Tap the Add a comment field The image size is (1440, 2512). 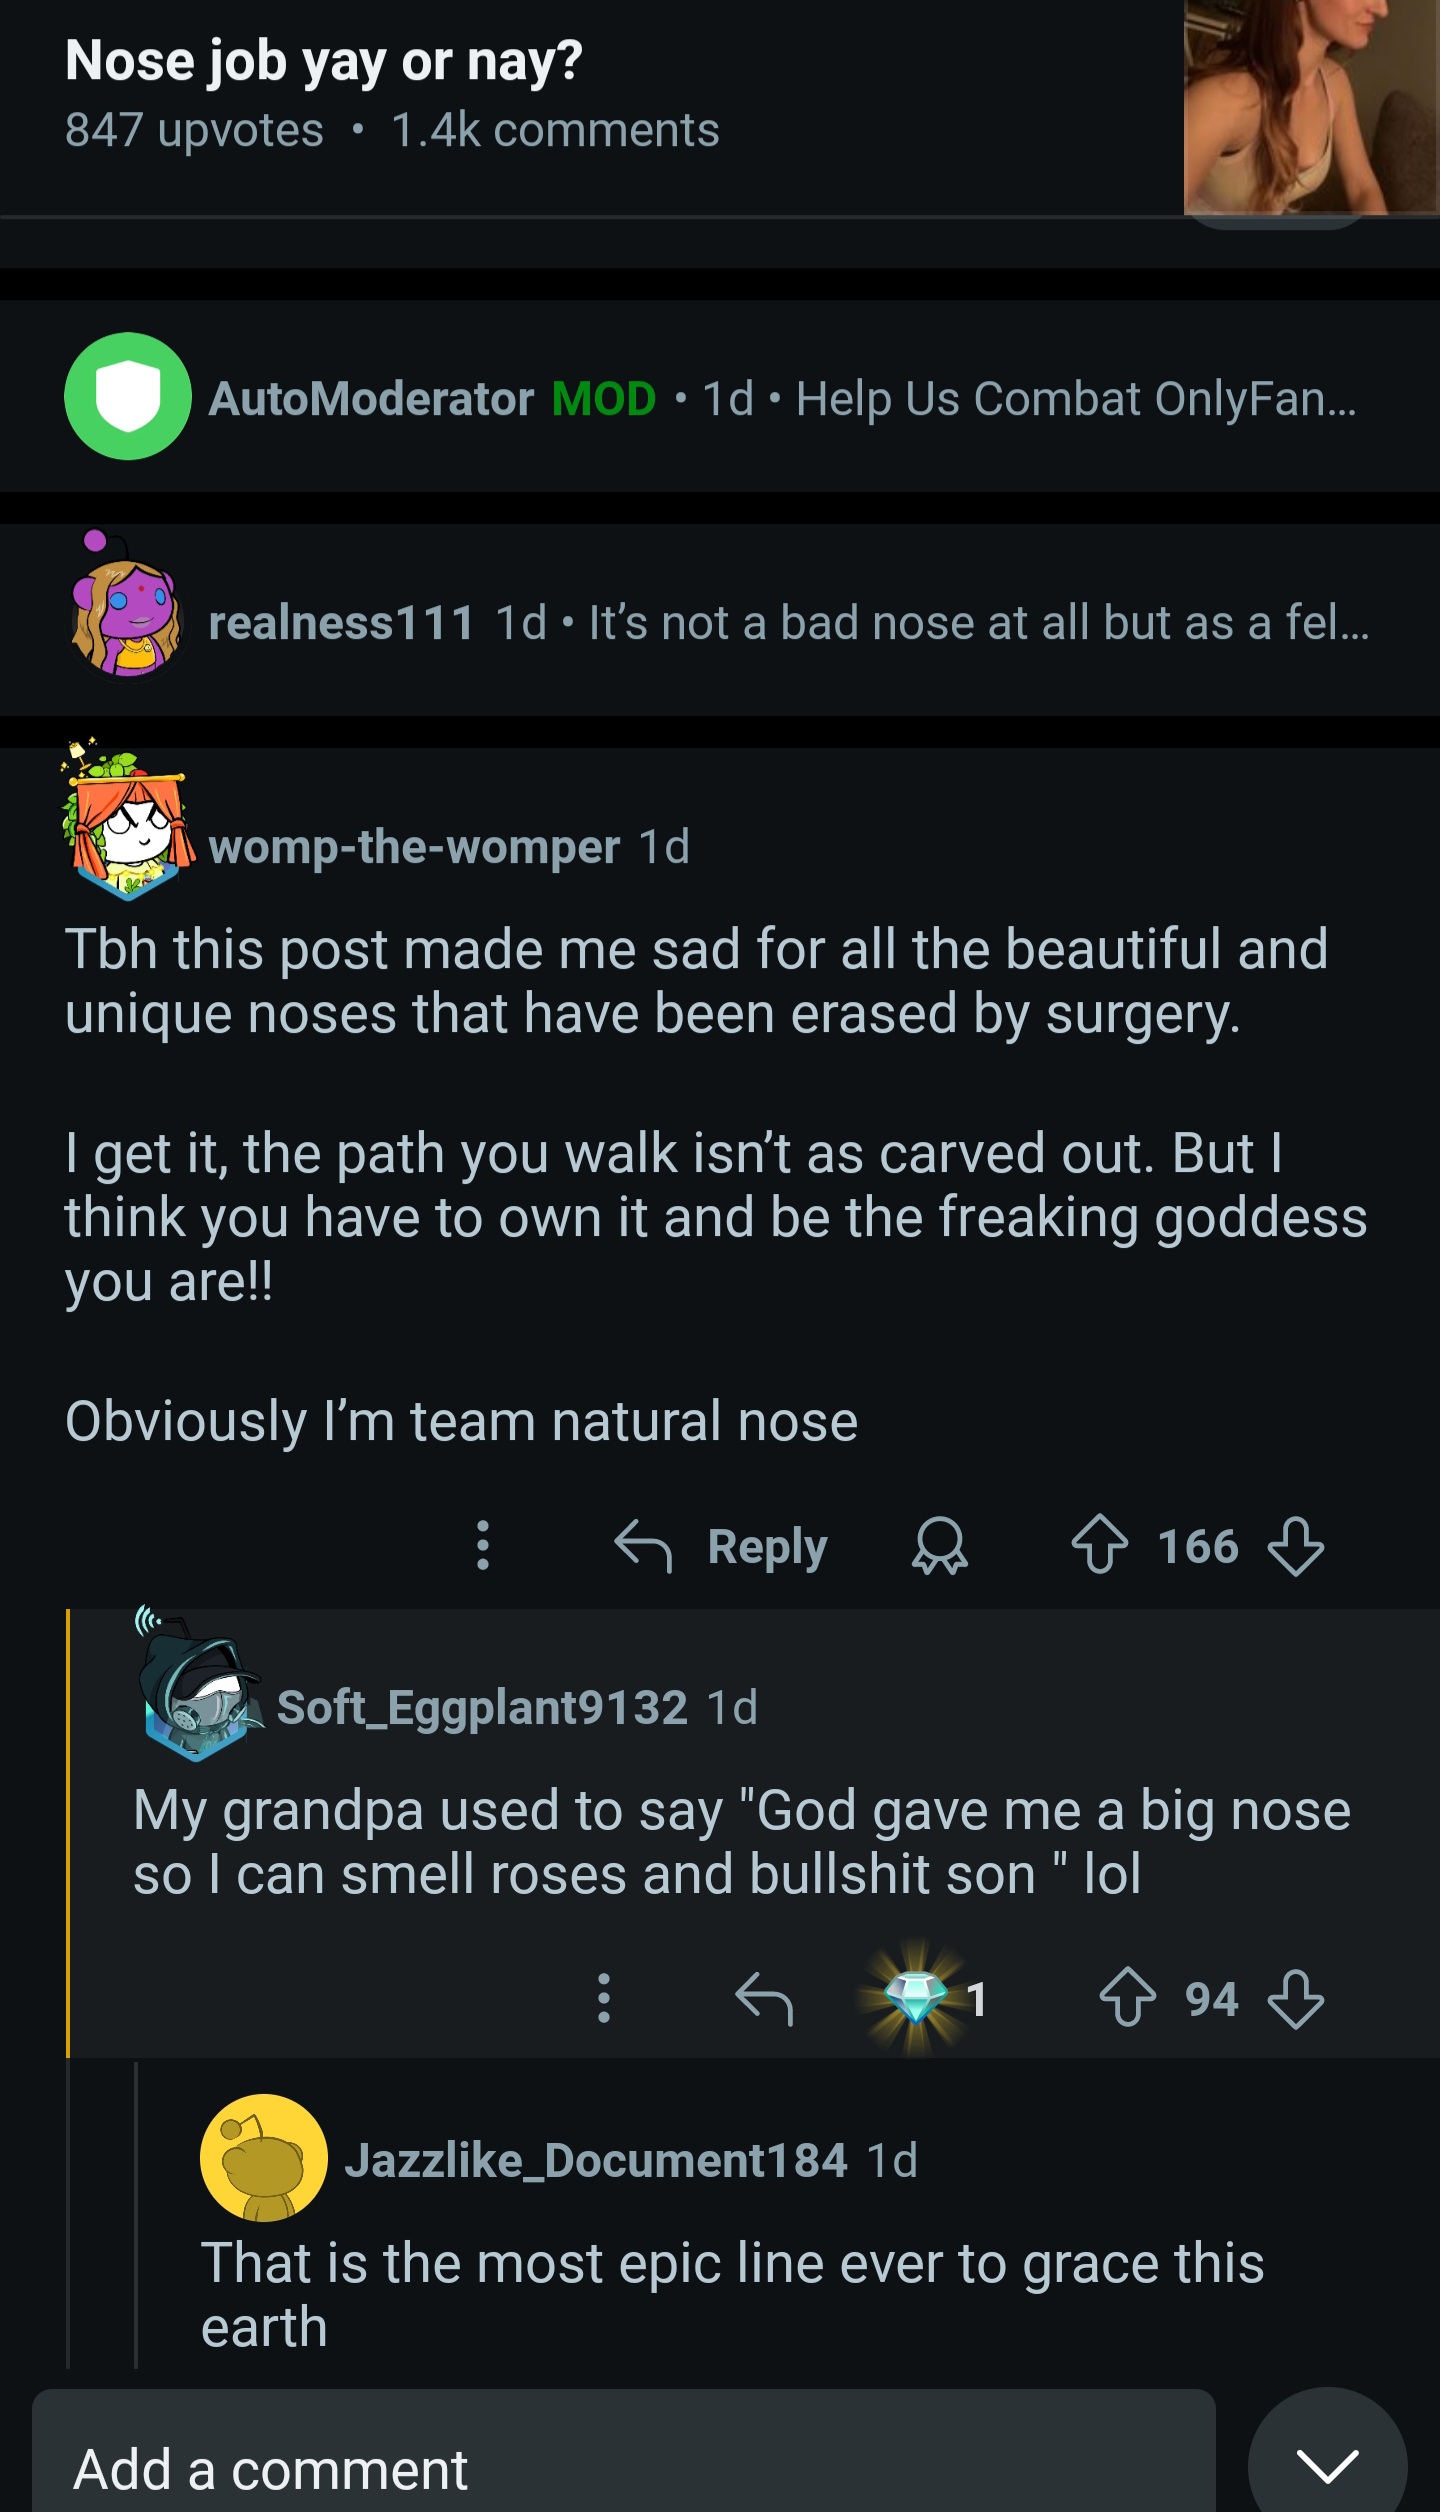pos(622,2468)
